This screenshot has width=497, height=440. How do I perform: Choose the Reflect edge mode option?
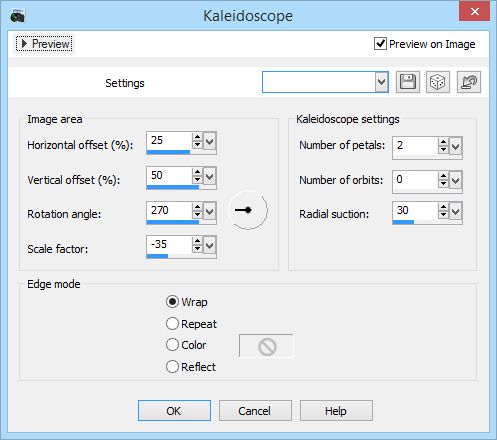[x=172, y=367]
